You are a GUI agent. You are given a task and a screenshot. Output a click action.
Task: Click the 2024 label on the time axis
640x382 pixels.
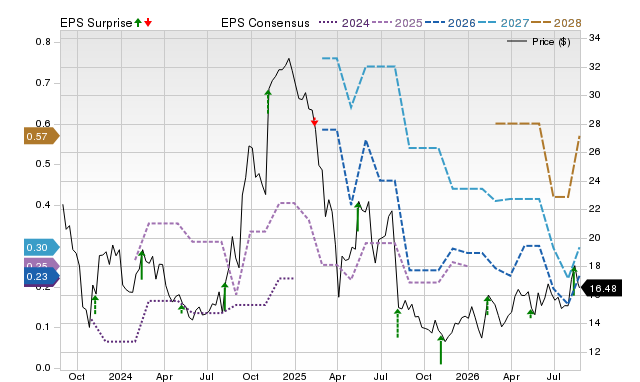click(x=120, y=376)
